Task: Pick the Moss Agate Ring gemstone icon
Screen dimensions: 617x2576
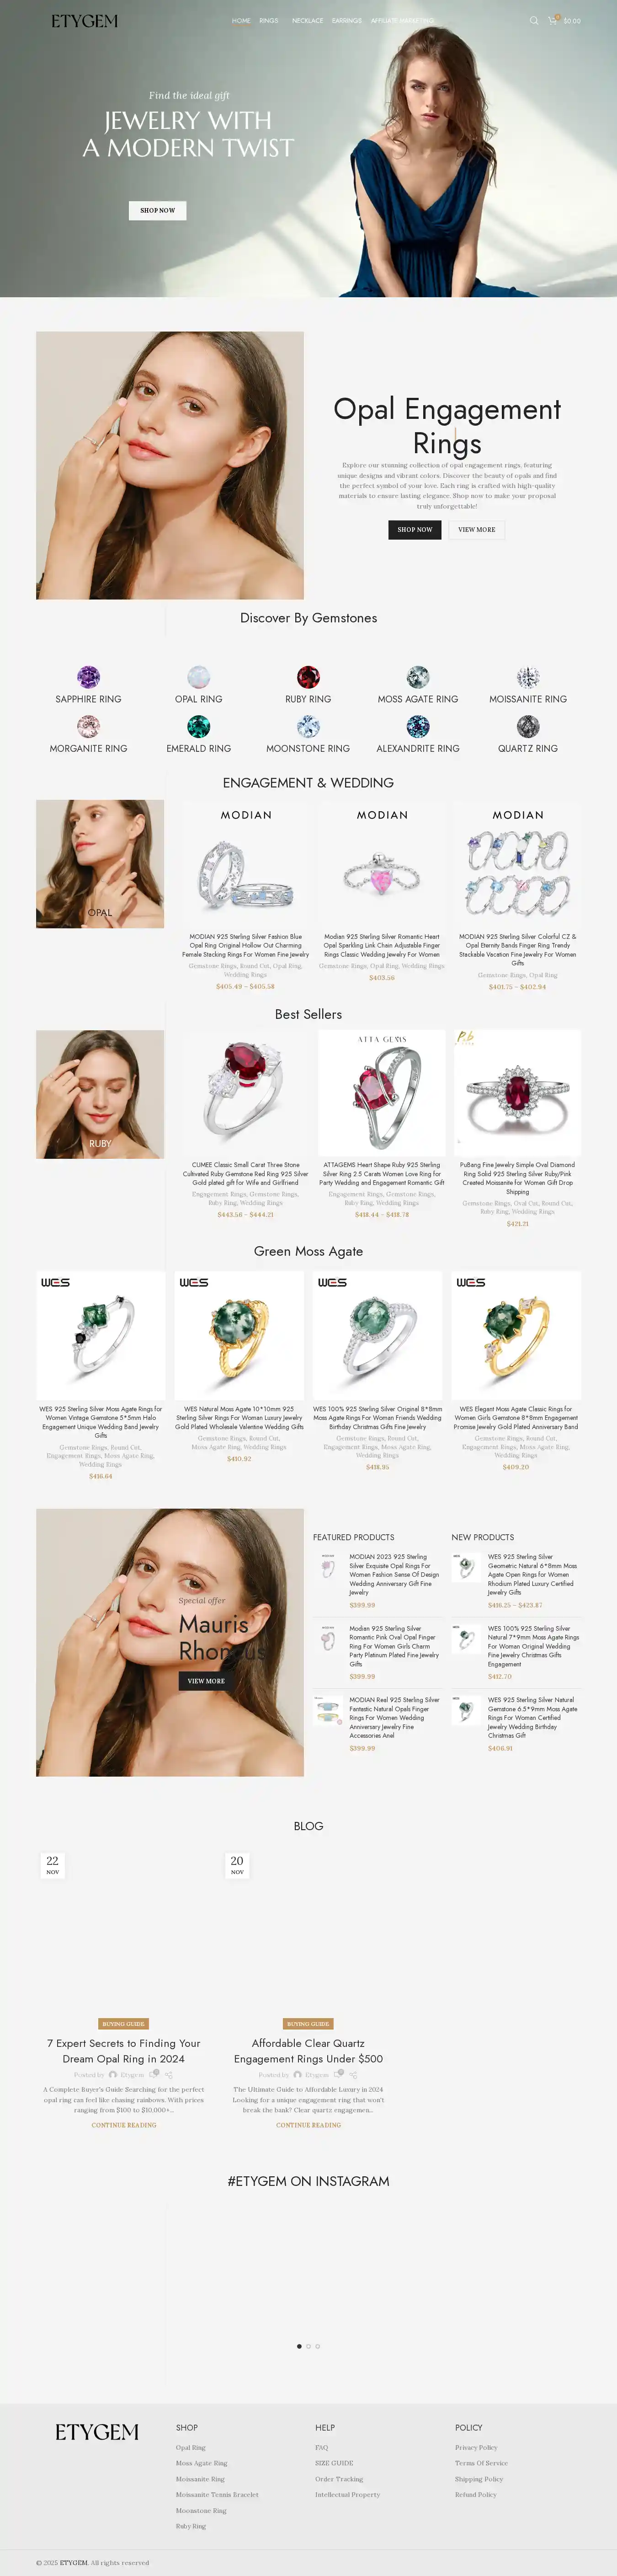Action: tap(418, 677)
